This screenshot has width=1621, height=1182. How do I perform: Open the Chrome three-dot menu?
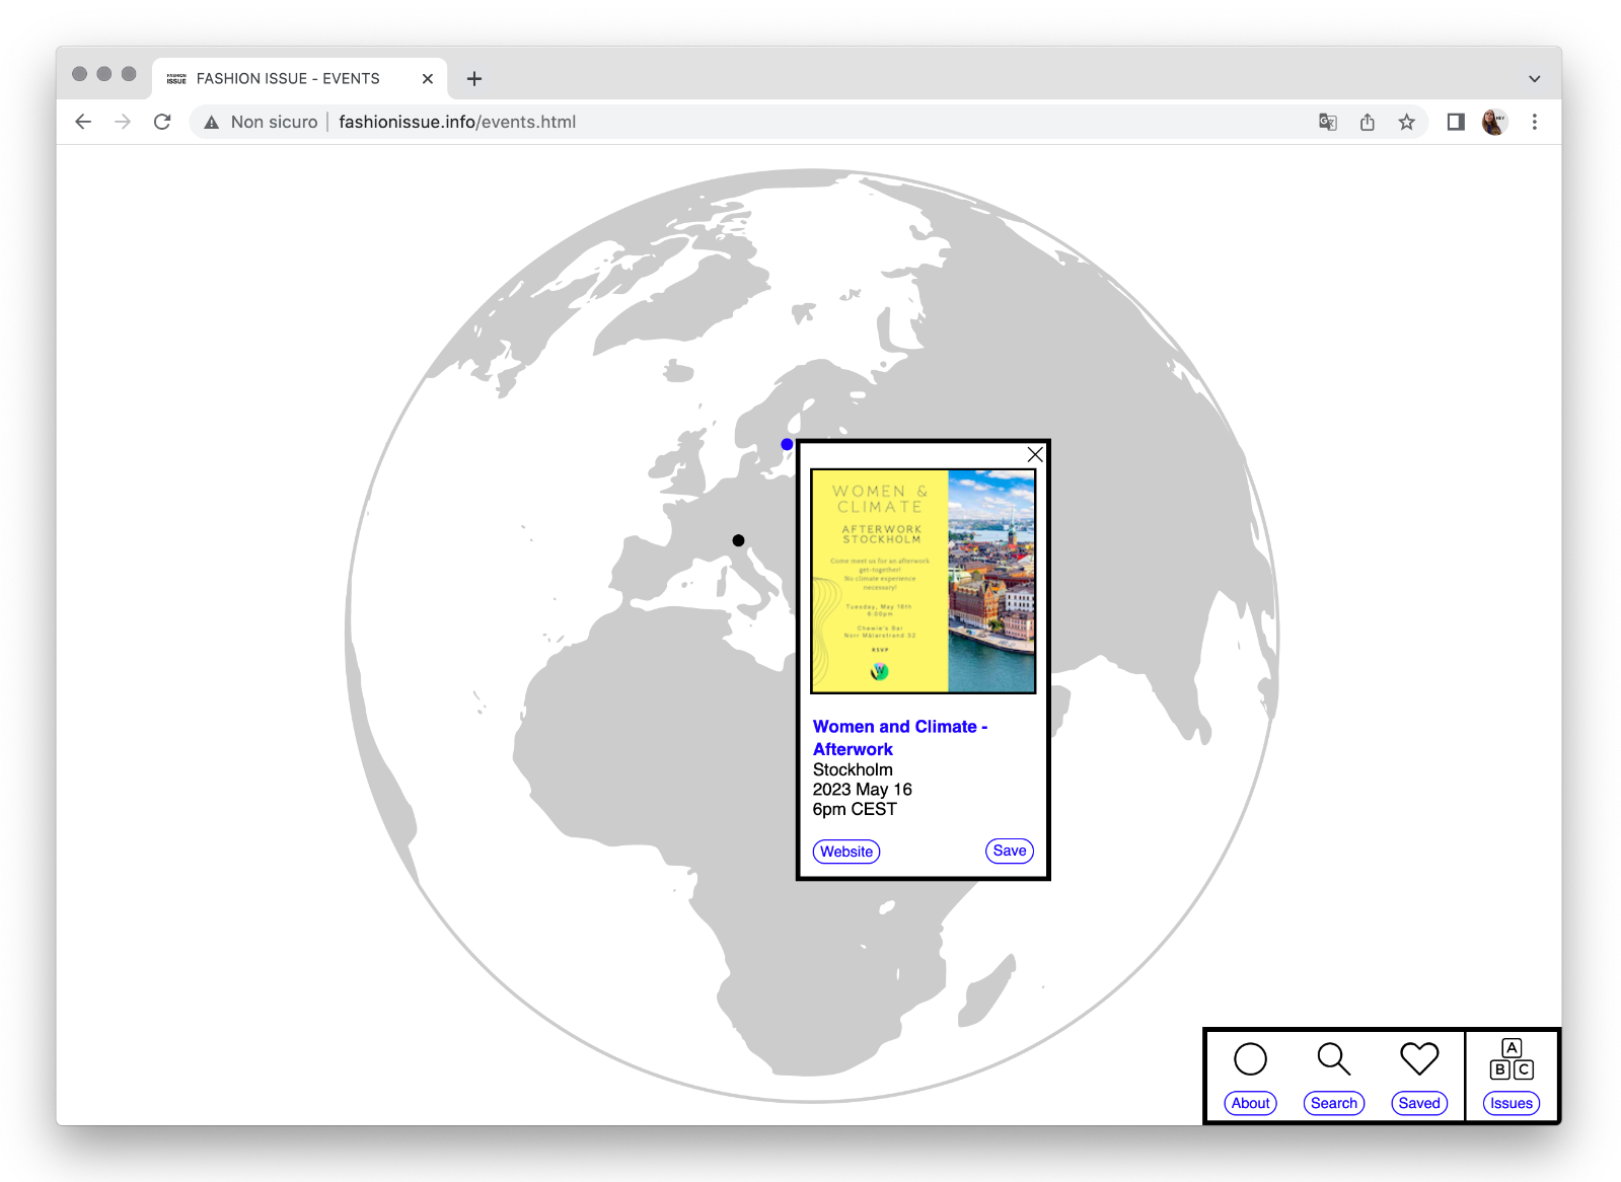click(x=1534, y=122)
